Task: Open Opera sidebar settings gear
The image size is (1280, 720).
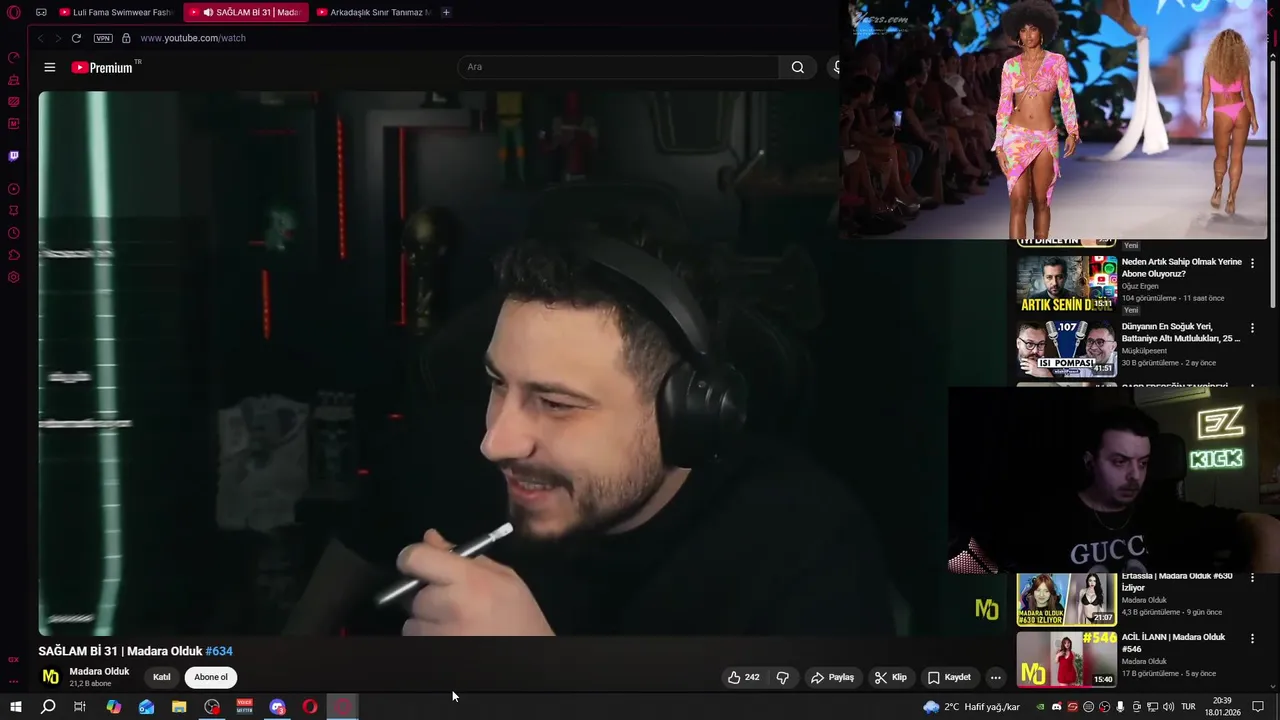Action: 14,277
